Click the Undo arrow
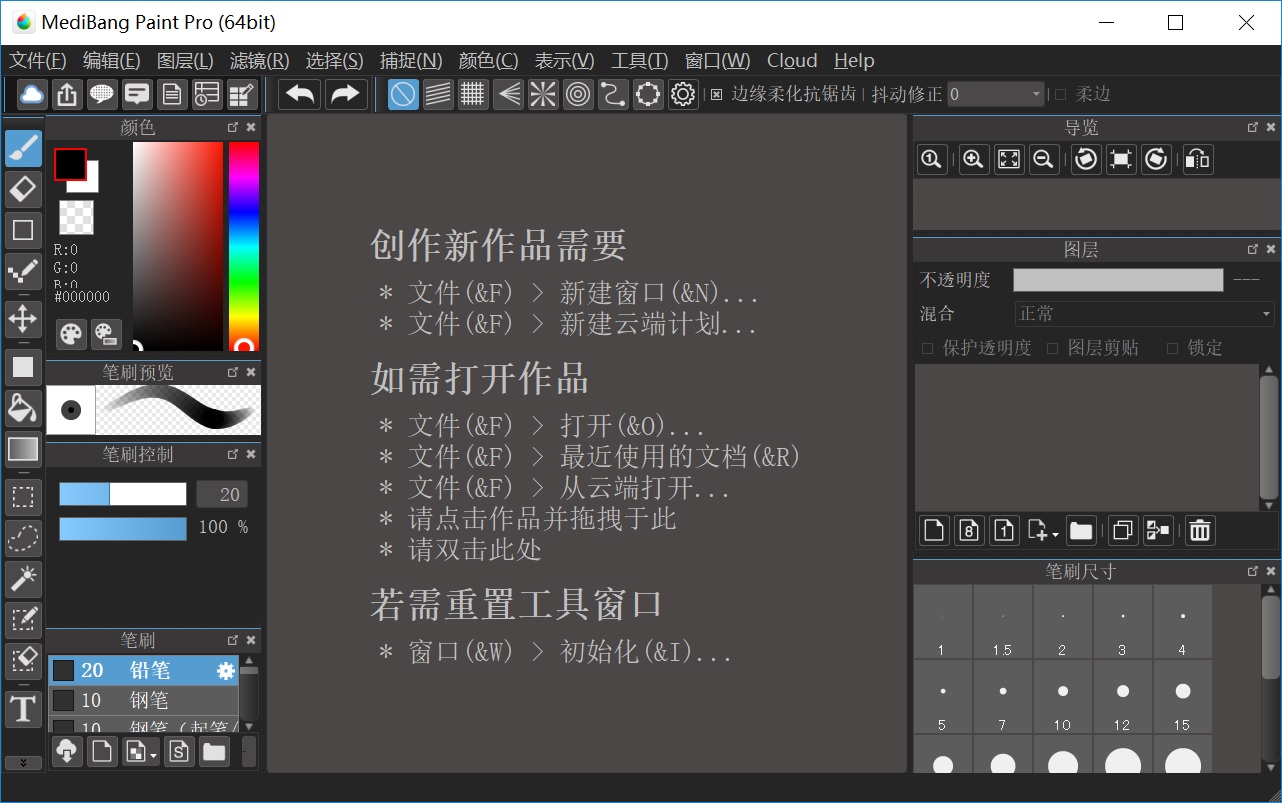 300,95
